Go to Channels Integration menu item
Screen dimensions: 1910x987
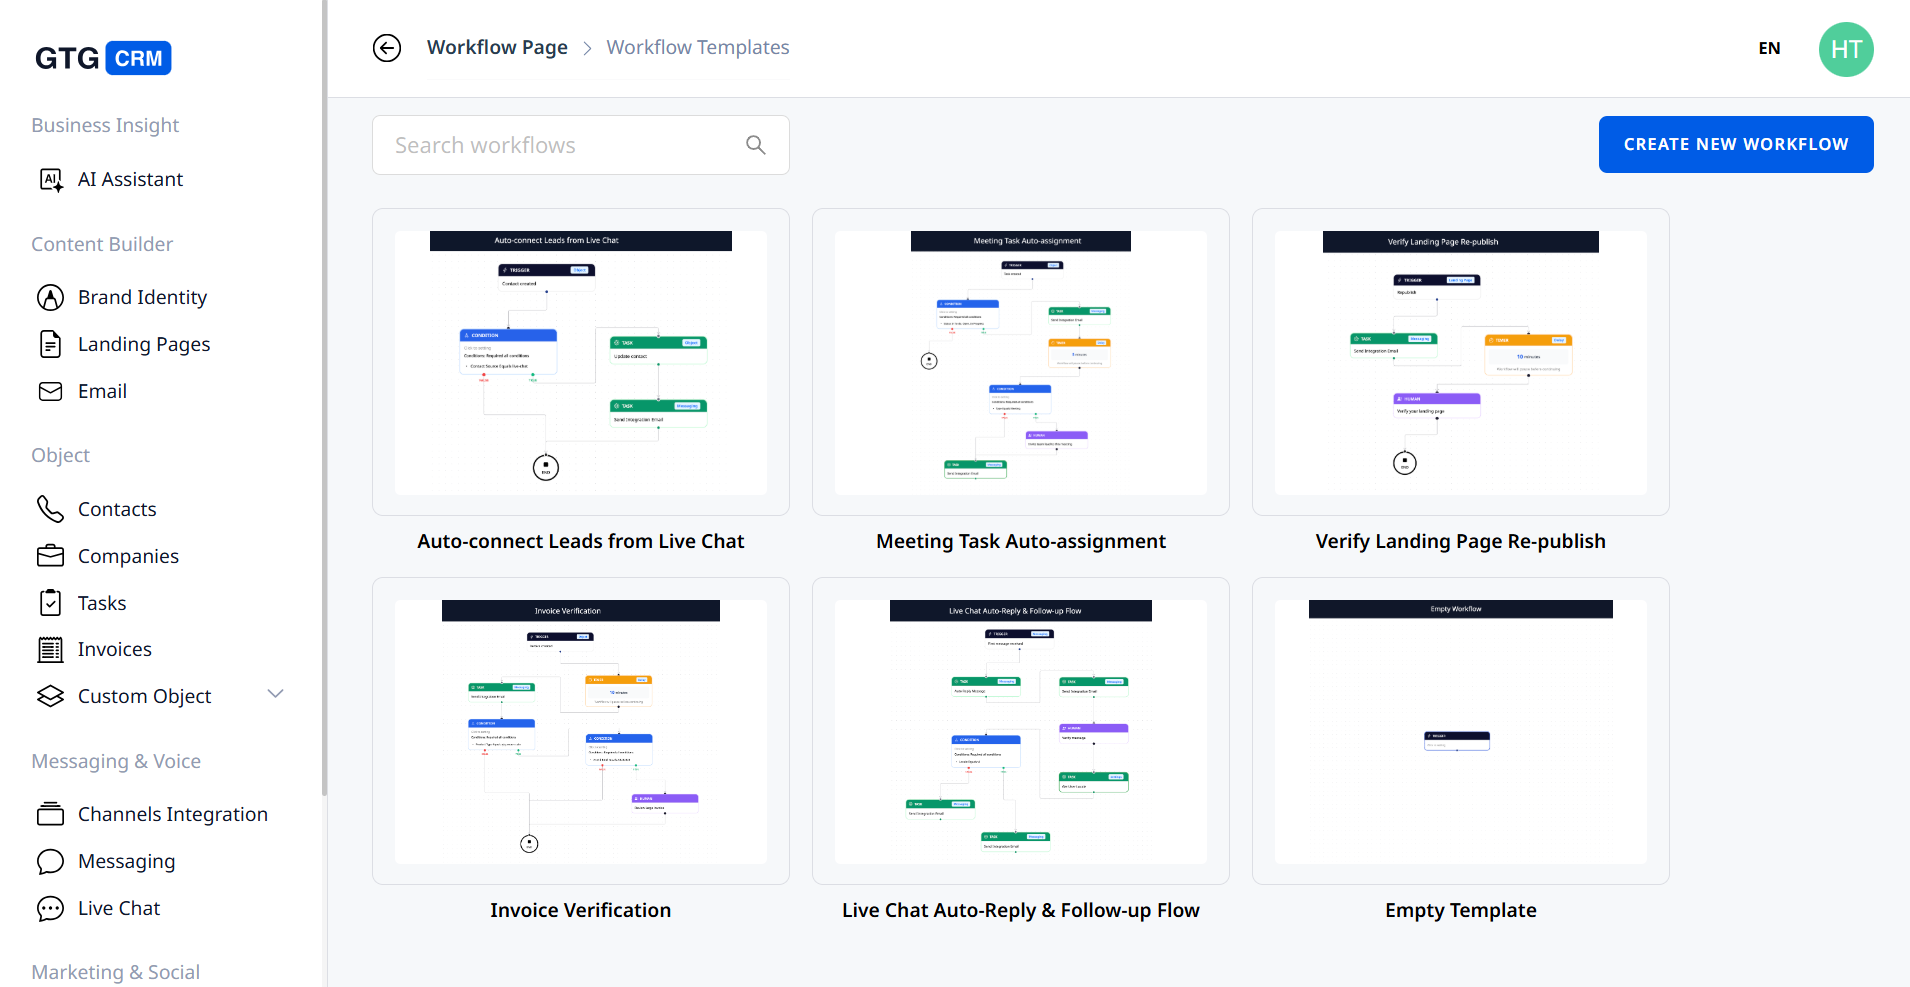pos(172,814)
